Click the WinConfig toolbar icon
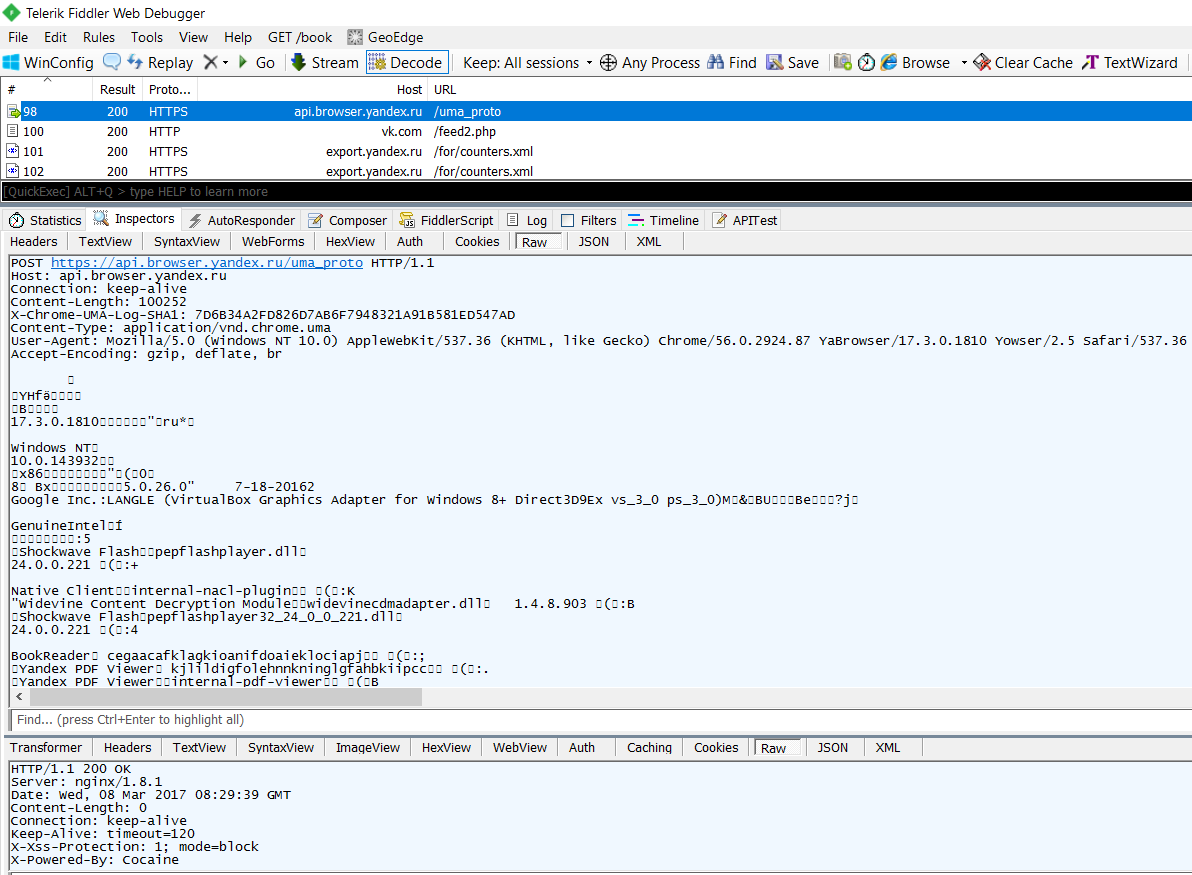Viewport: 1192px width, 875px height. coord(12,62)
